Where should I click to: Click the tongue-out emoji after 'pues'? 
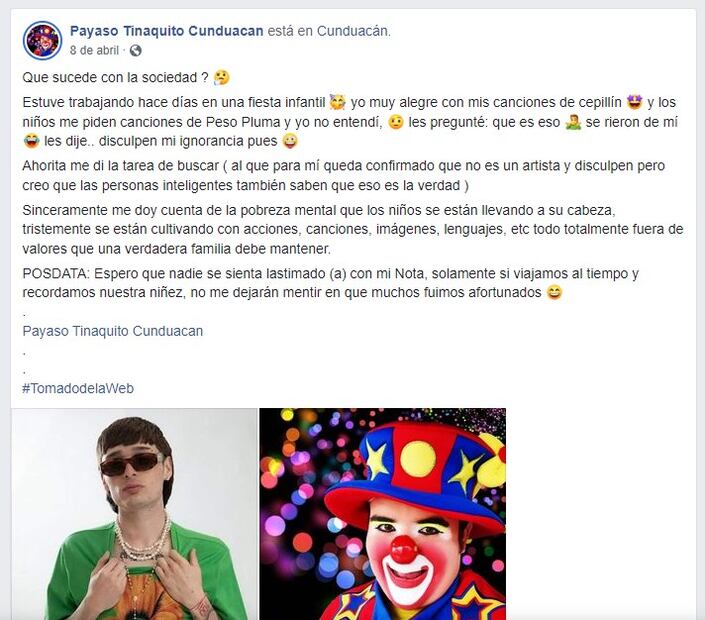tap(290, 141)
